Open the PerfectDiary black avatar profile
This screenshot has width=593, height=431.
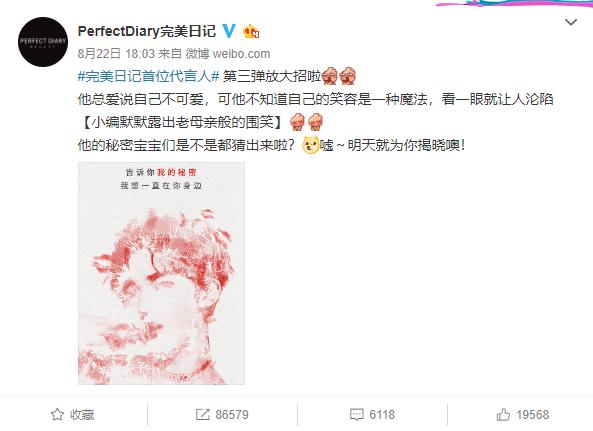tap(43, 42)
